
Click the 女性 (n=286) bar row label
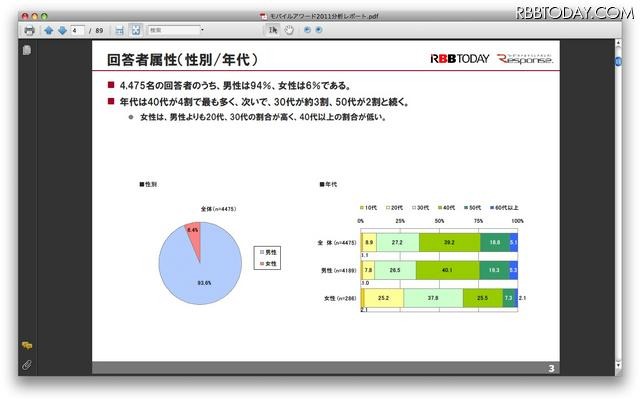point(340,298)
